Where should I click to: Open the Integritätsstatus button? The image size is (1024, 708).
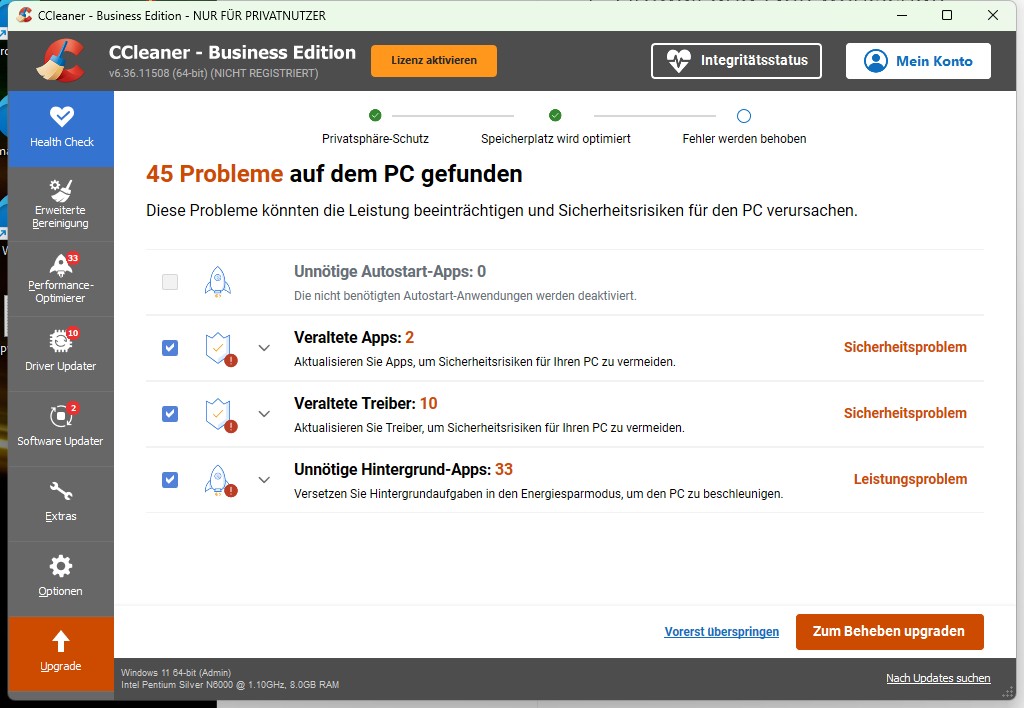click(736, 61)
